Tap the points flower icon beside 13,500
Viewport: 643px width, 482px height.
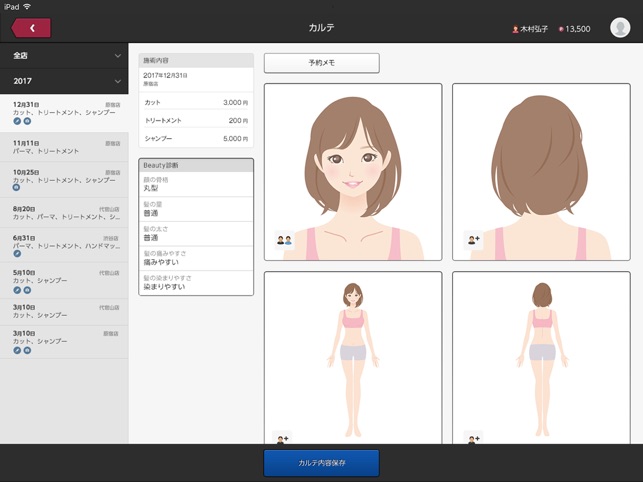tap(562, 29)
